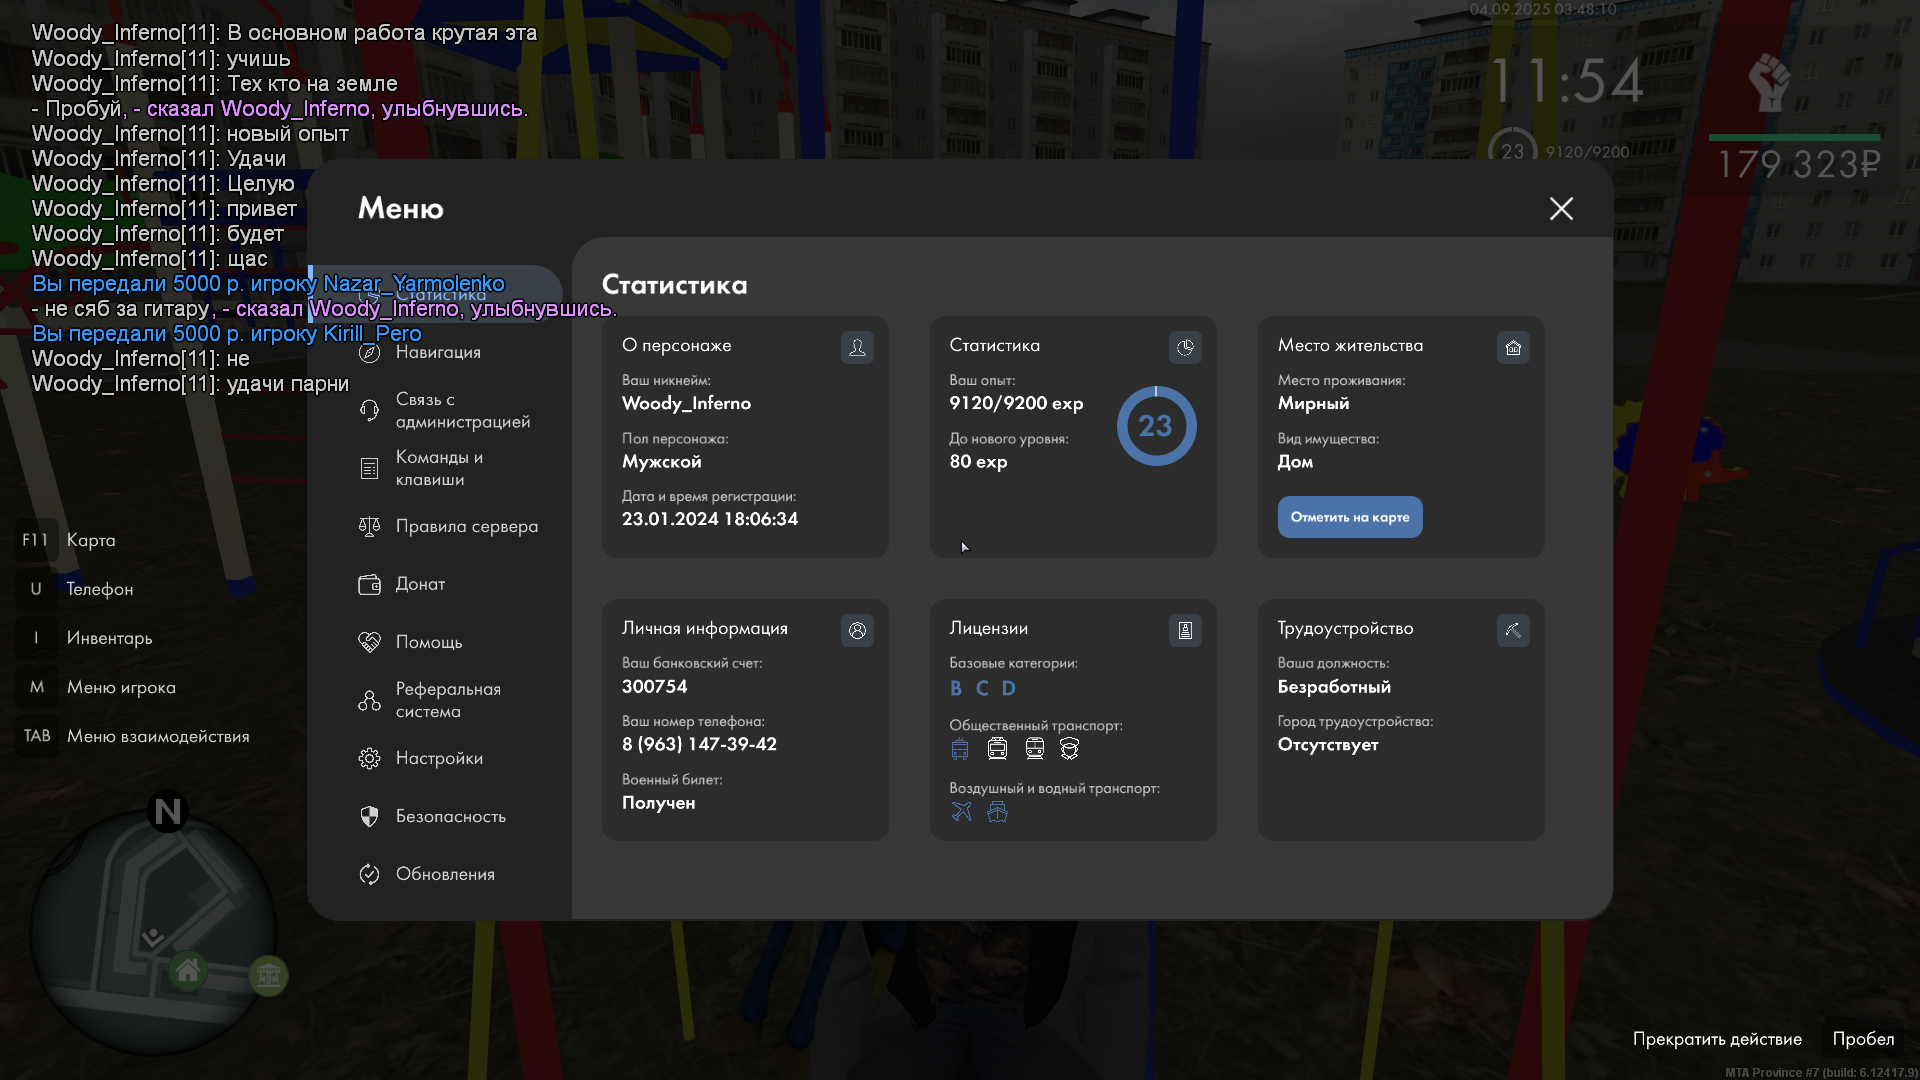
Task: Click the profile icon in Личная информация card
Action: [x=857, y=631]
